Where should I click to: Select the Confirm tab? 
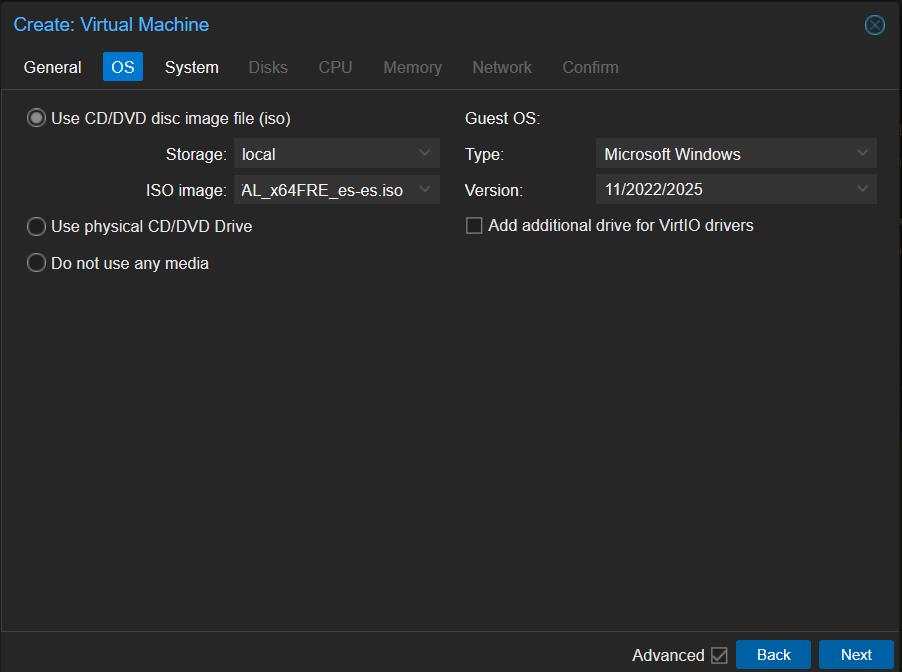tap(590, 68)
